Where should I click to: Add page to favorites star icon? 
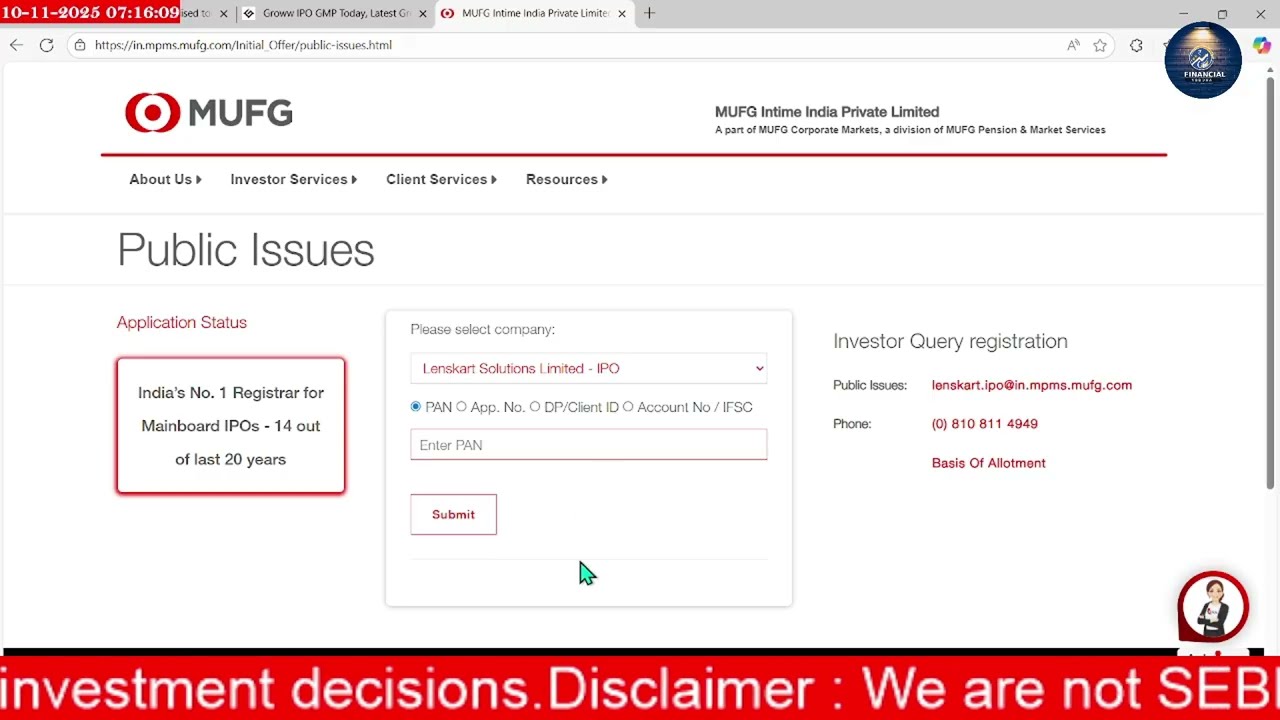pyautogui.click(x=1100, y=45)
